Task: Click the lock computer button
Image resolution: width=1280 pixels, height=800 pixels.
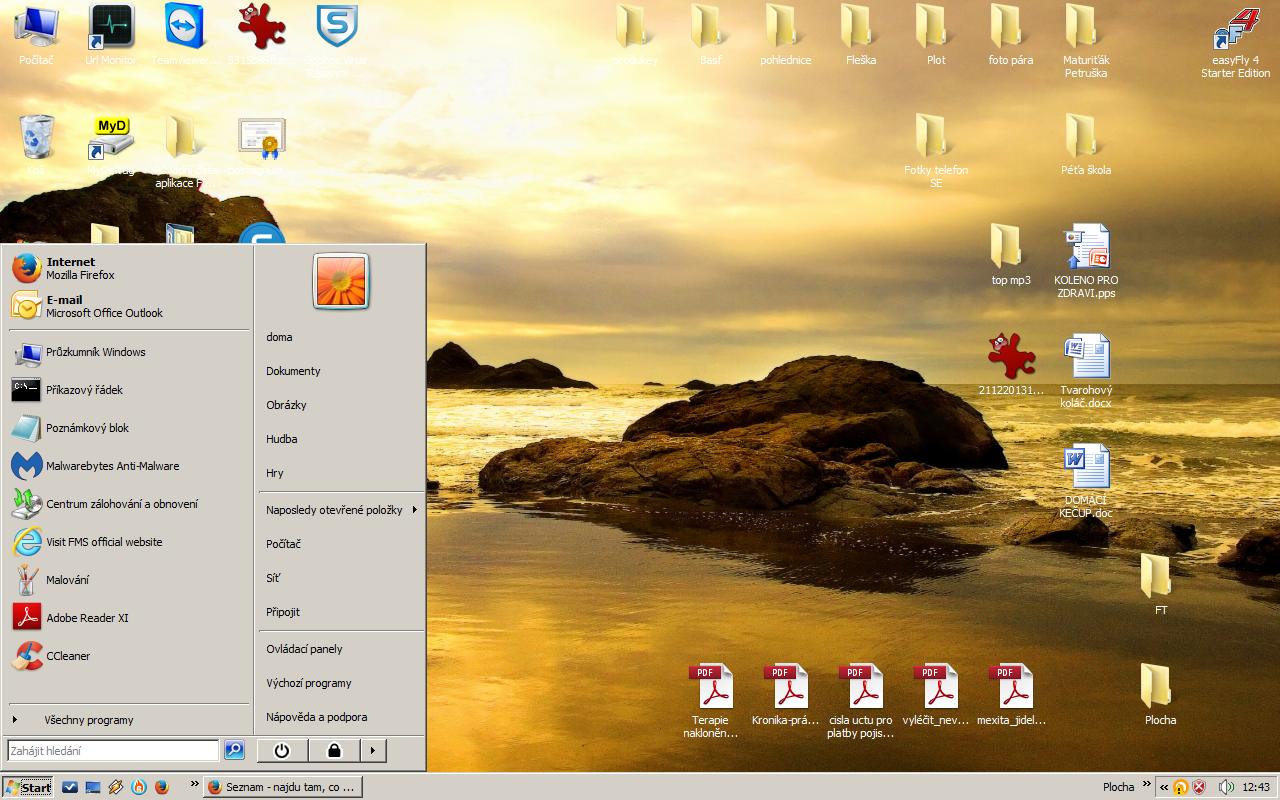Action: (334, 750)
